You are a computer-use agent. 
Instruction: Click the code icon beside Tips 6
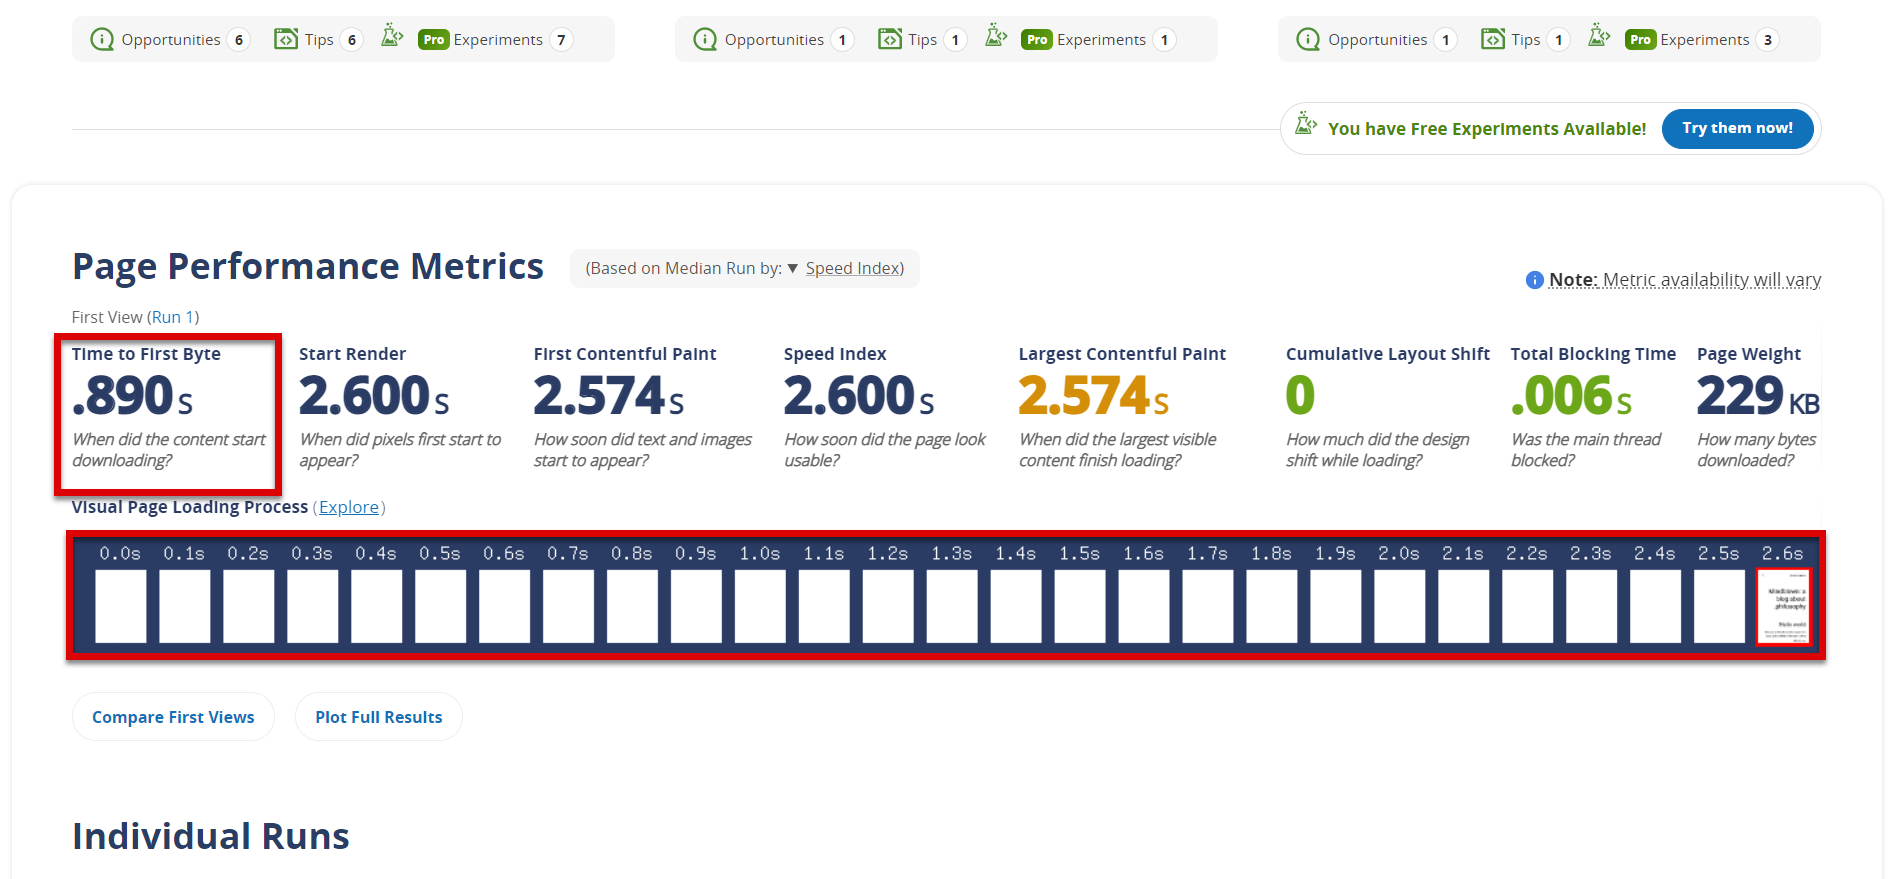pos(286,39)
